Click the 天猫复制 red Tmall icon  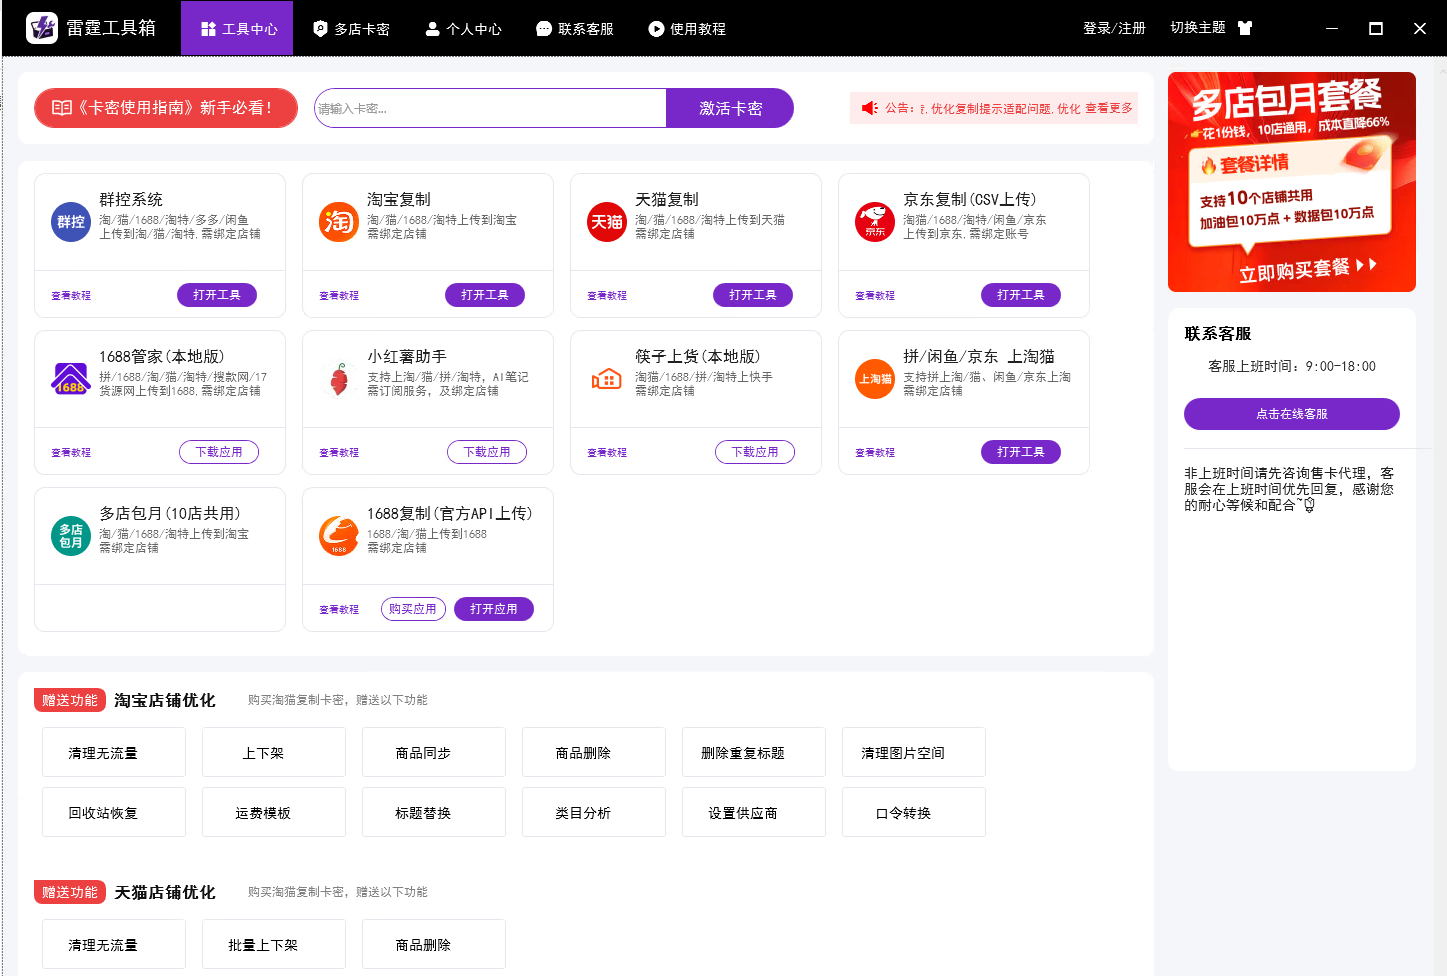click(606, 222)
